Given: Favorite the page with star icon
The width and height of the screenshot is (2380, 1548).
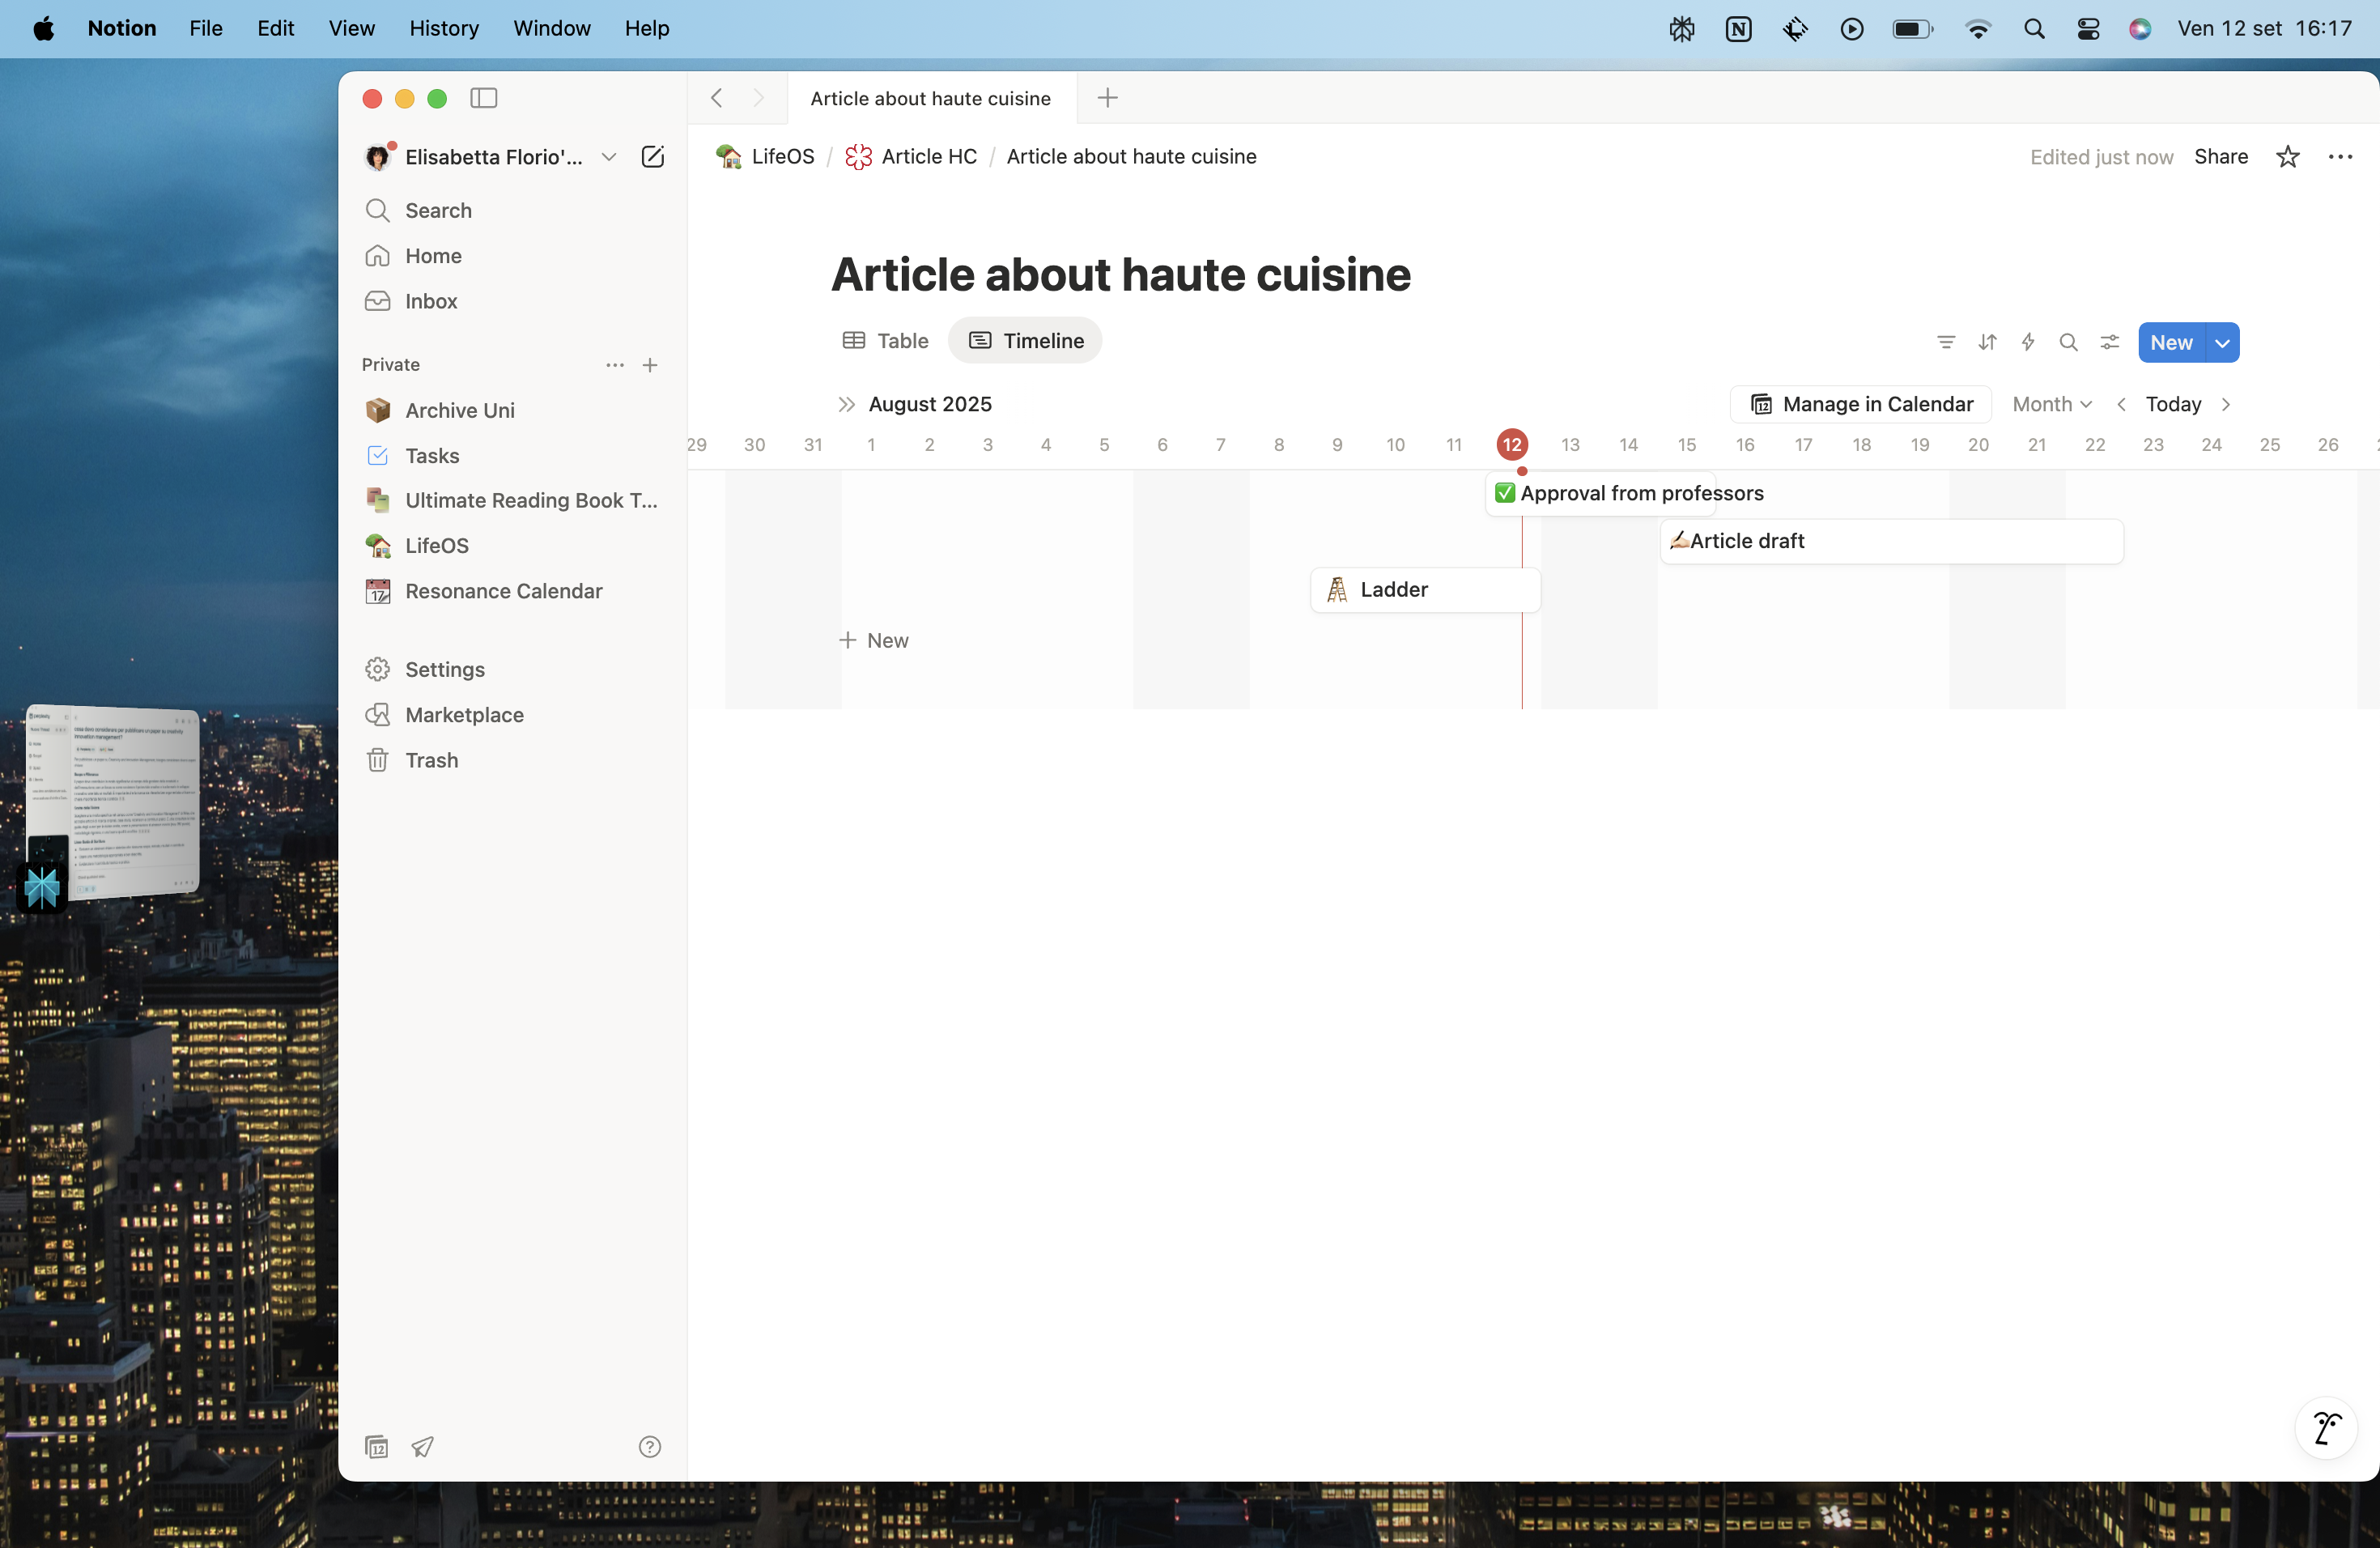Looking at the screenshot, I should click(2287, 157).
